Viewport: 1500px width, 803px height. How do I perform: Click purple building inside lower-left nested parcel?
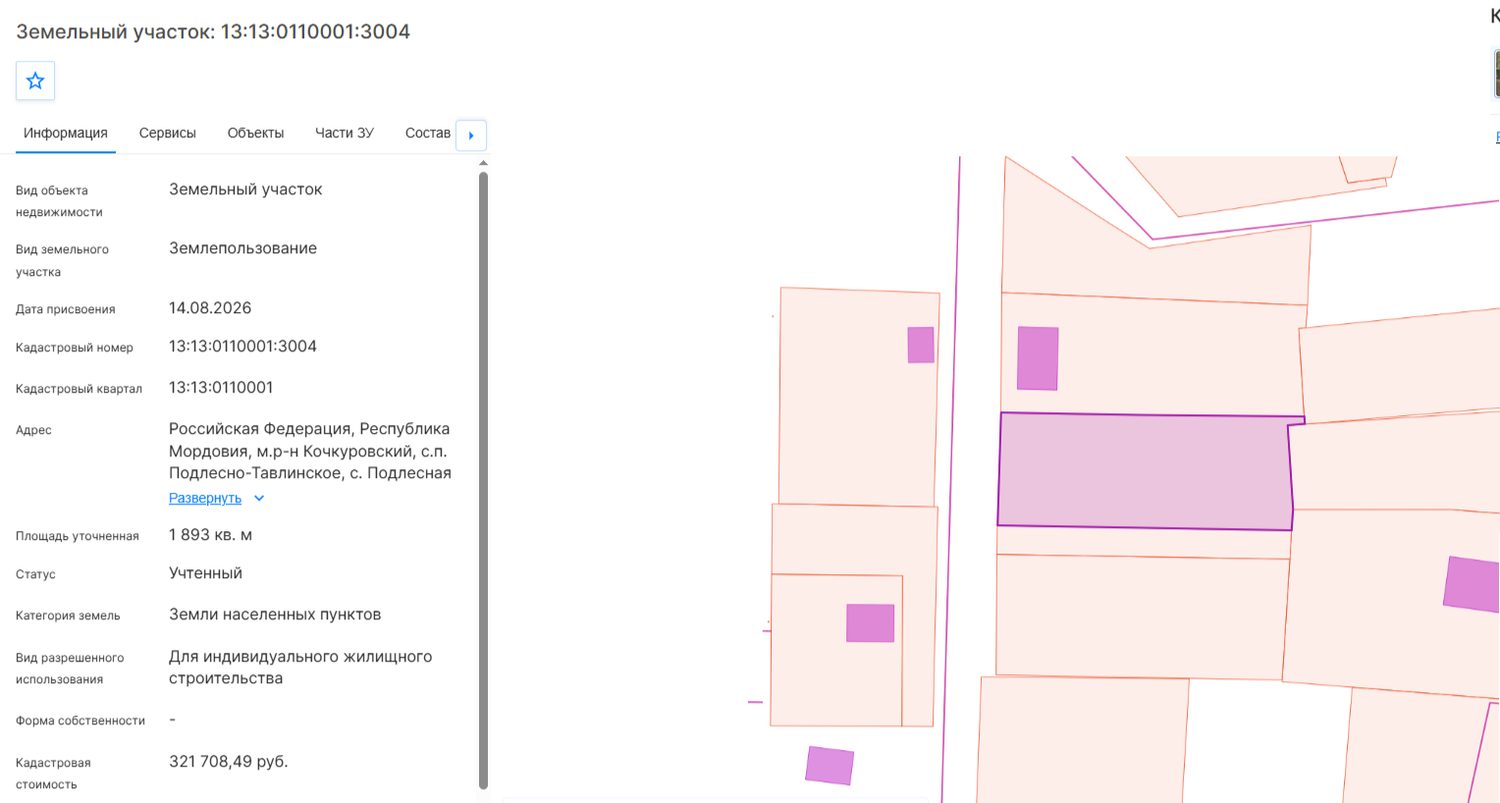(870, 623)
